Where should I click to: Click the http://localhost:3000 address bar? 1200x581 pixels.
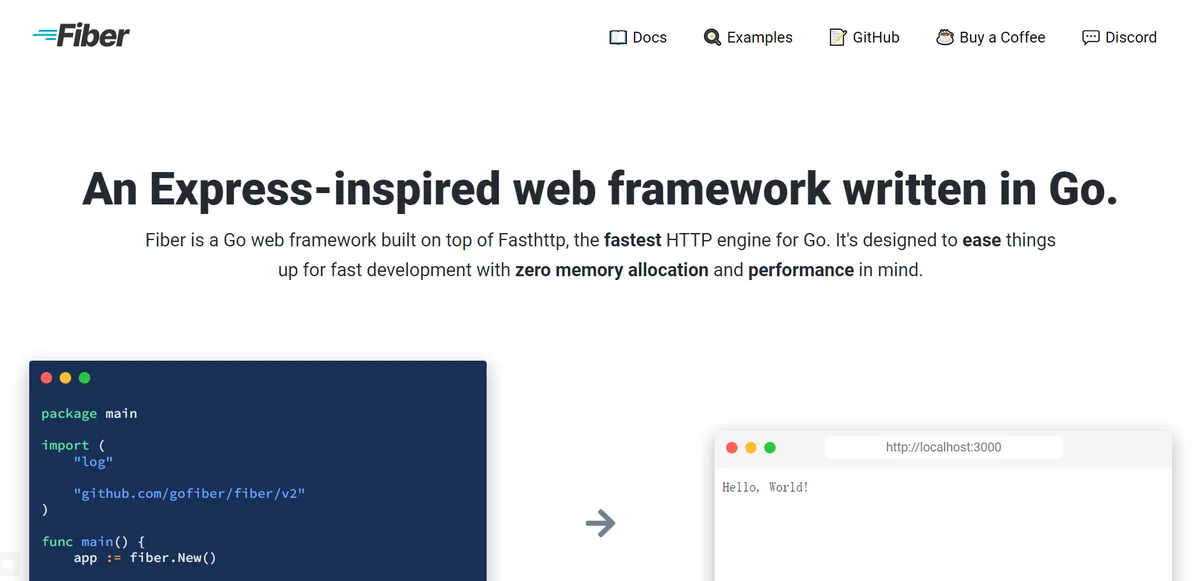pos(943,448)
